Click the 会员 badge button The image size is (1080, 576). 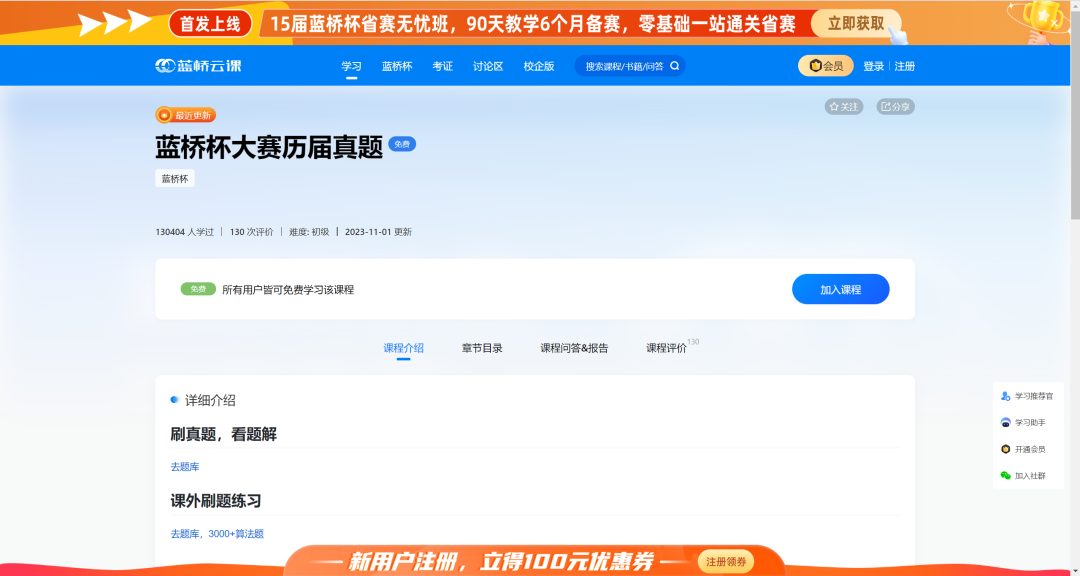825,66
